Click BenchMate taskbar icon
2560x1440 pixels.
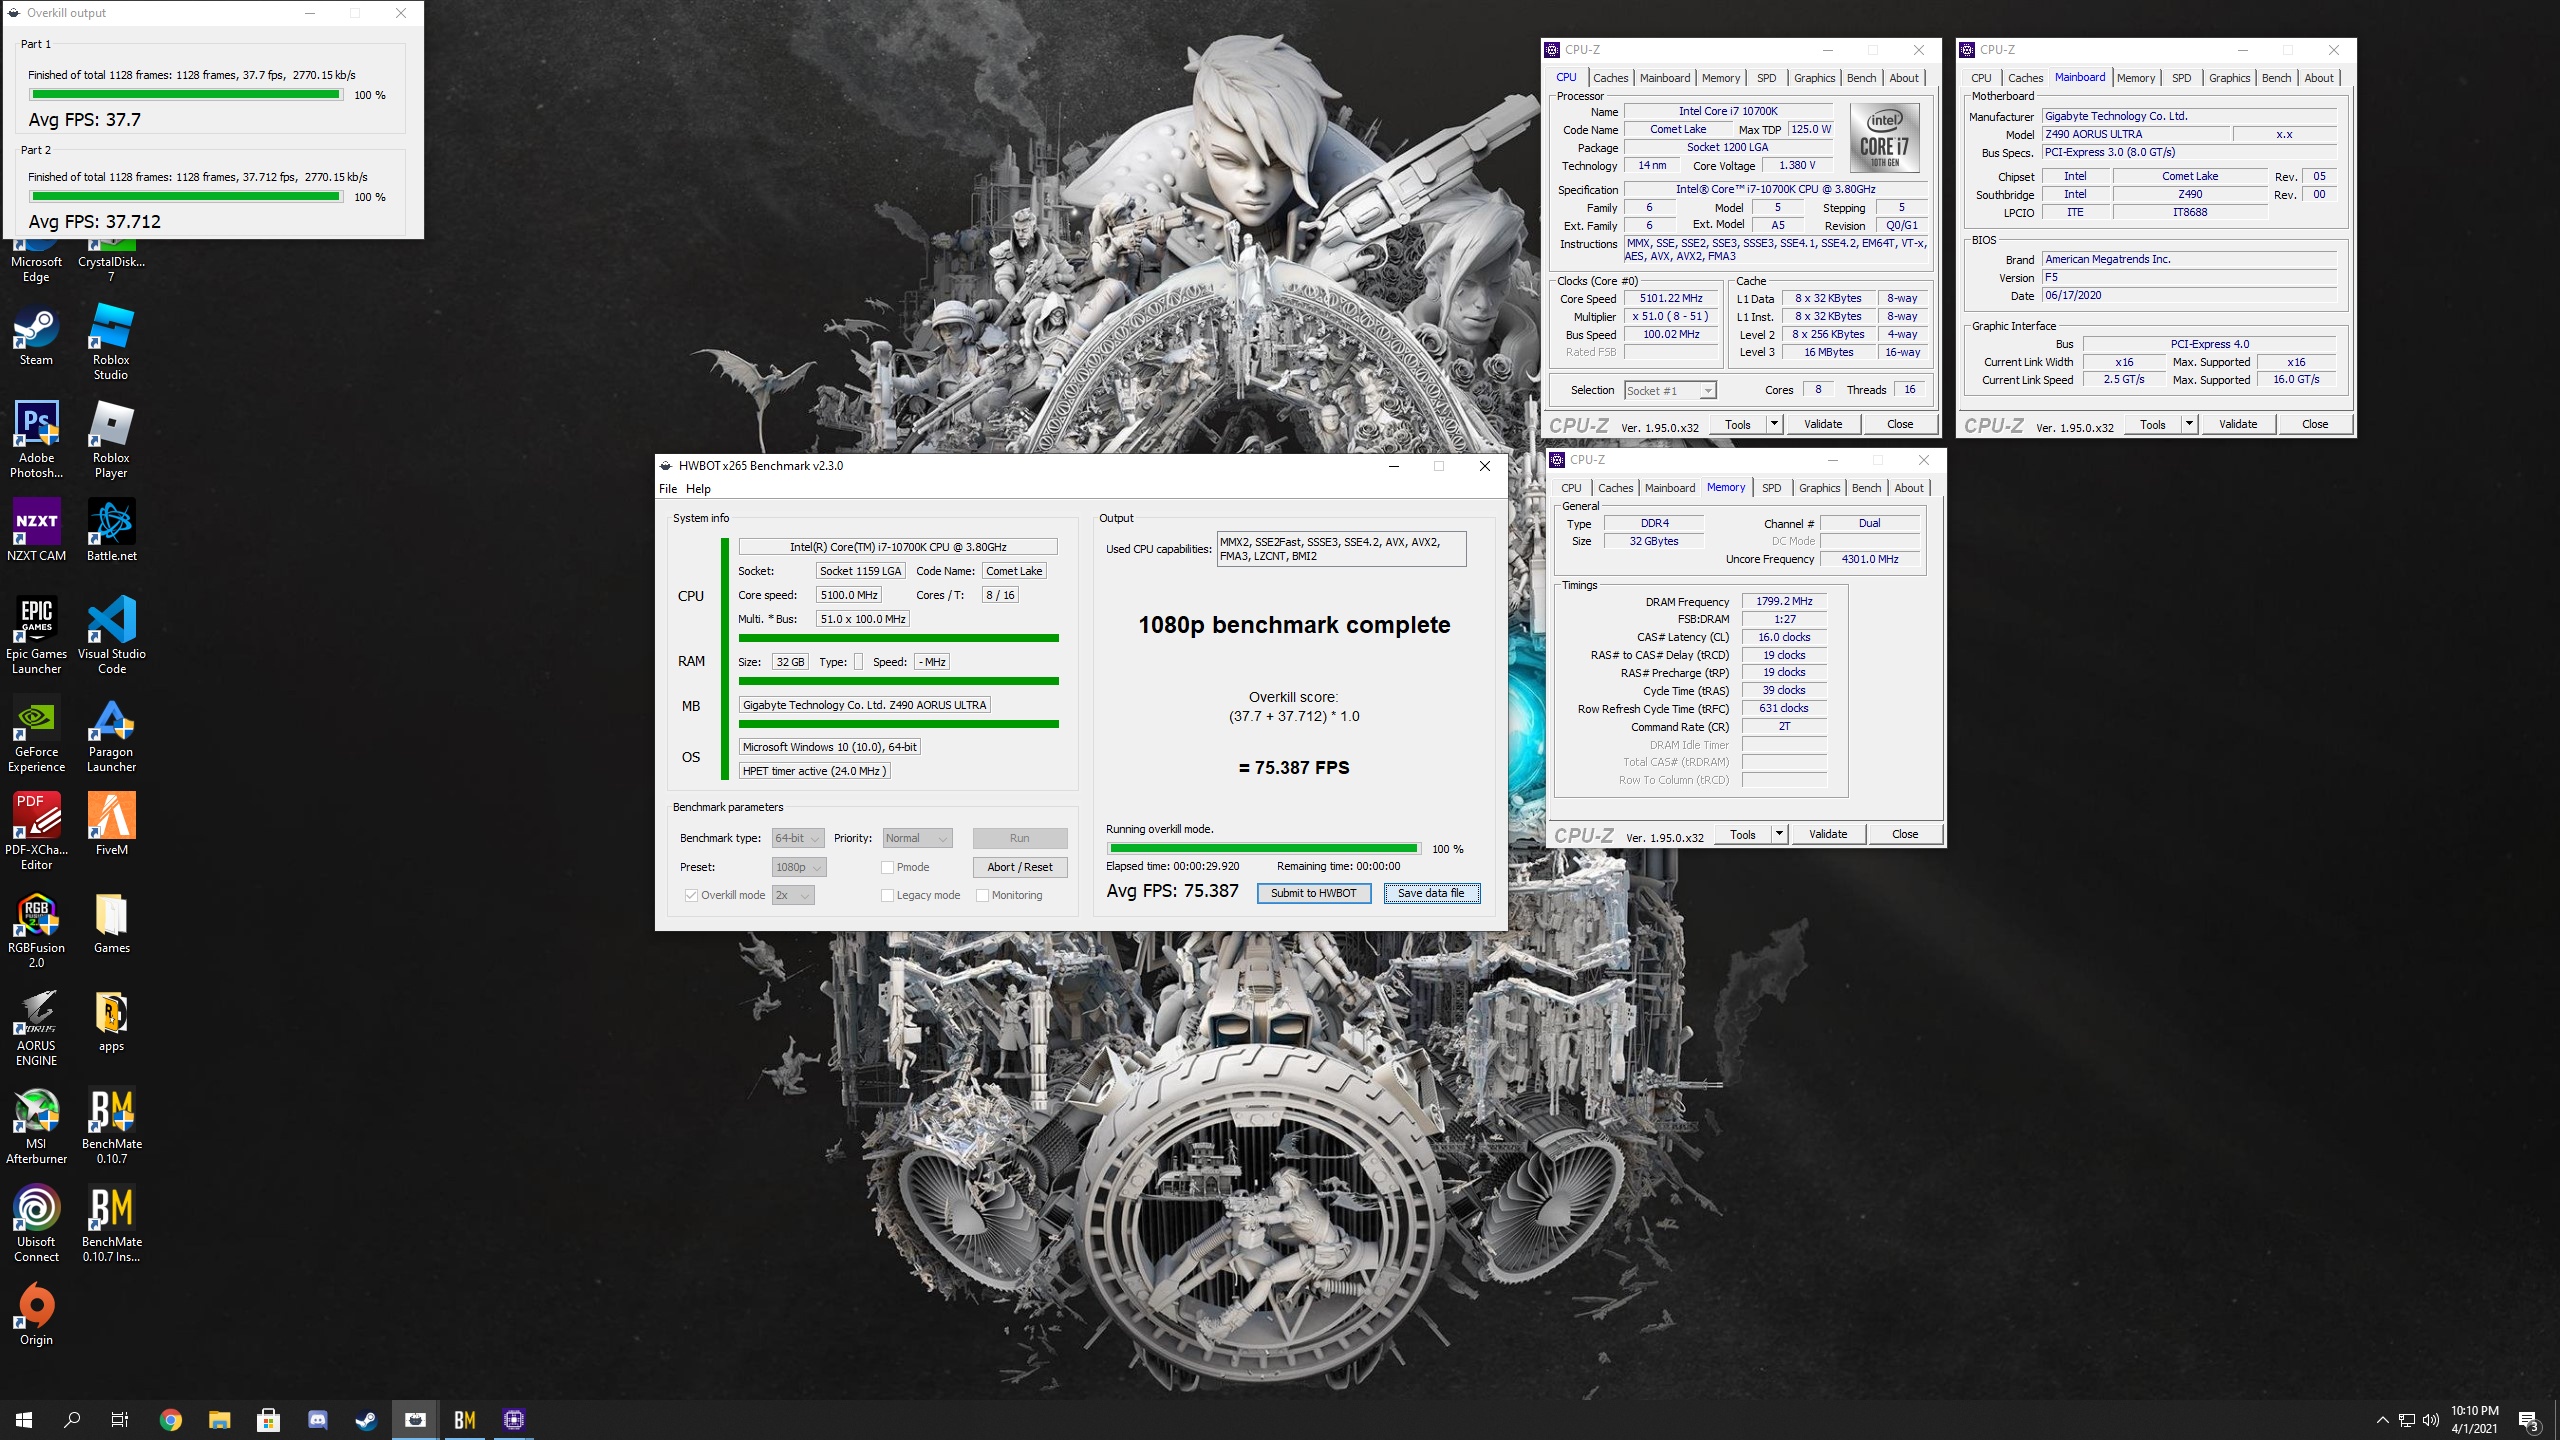pos(465,1420)
